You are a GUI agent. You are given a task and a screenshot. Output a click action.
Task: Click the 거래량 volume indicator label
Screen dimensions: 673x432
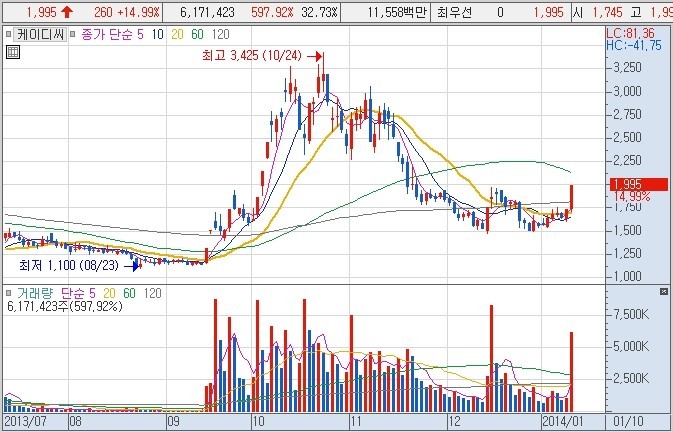click(x=35, y=293)
